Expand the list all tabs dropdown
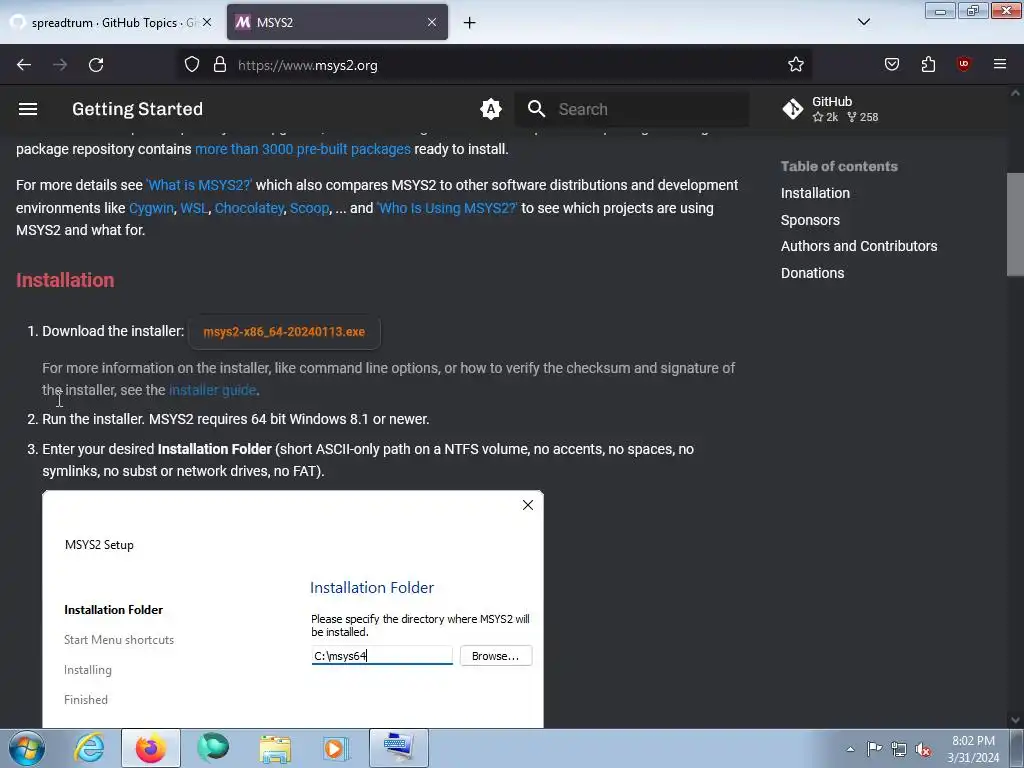The height and width of the screenshot is (768, 1024). click(863, 22)
